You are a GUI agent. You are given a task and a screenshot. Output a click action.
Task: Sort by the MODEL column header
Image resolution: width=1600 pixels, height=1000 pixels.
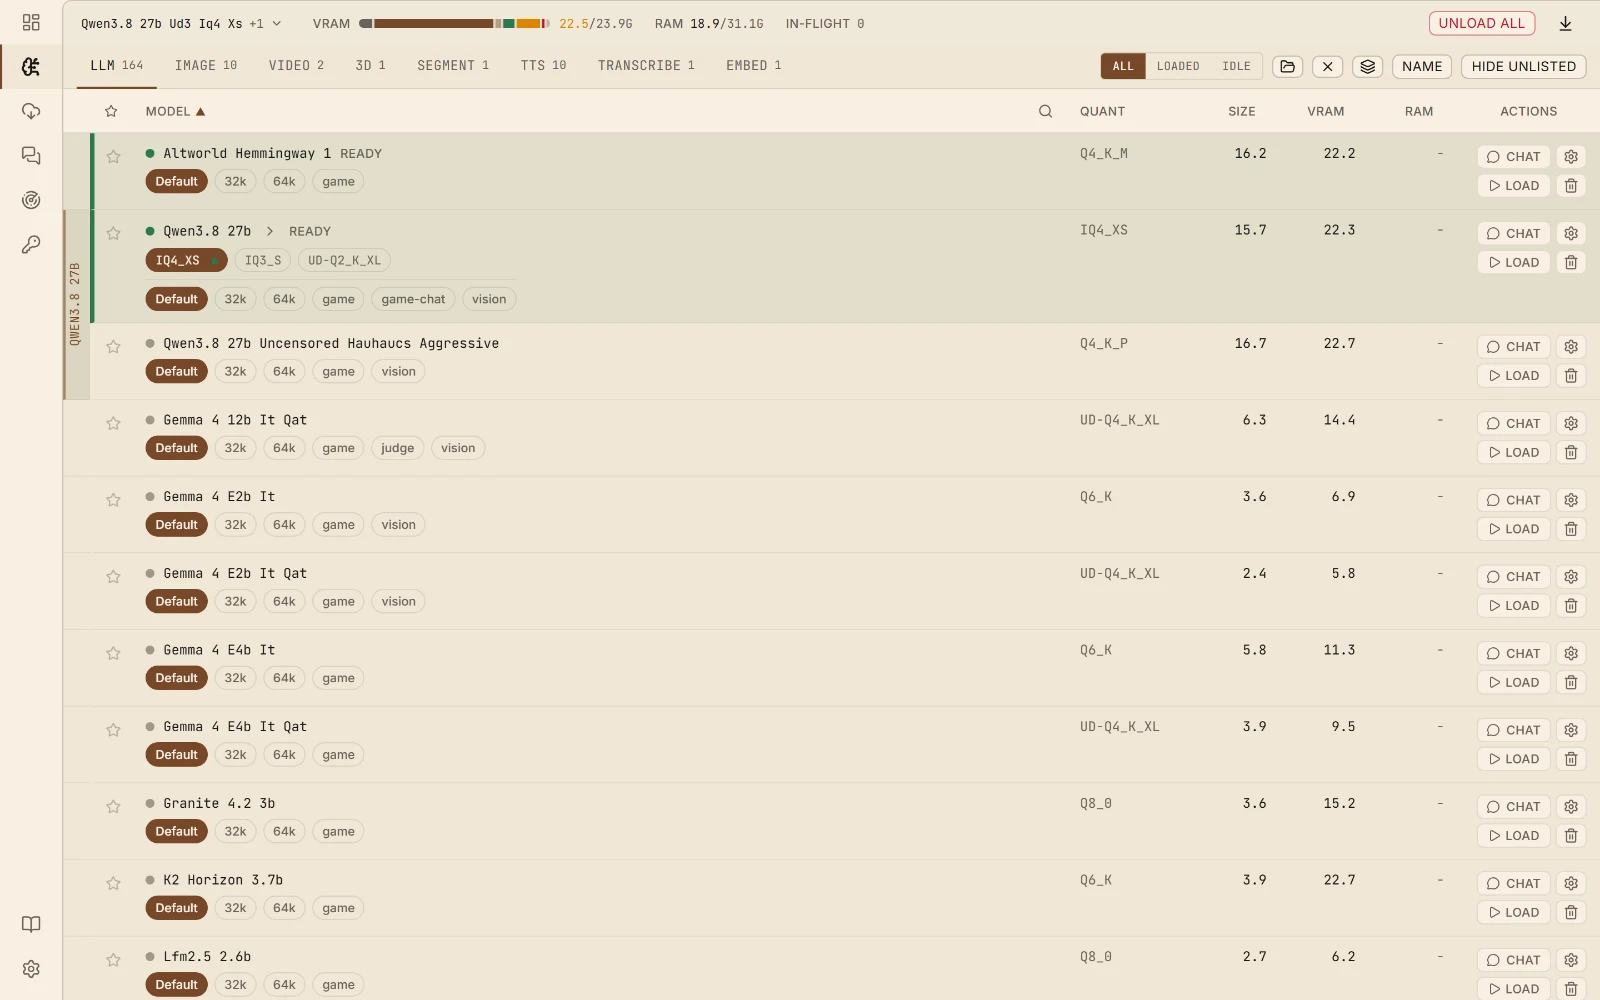[x=175, y=111]
